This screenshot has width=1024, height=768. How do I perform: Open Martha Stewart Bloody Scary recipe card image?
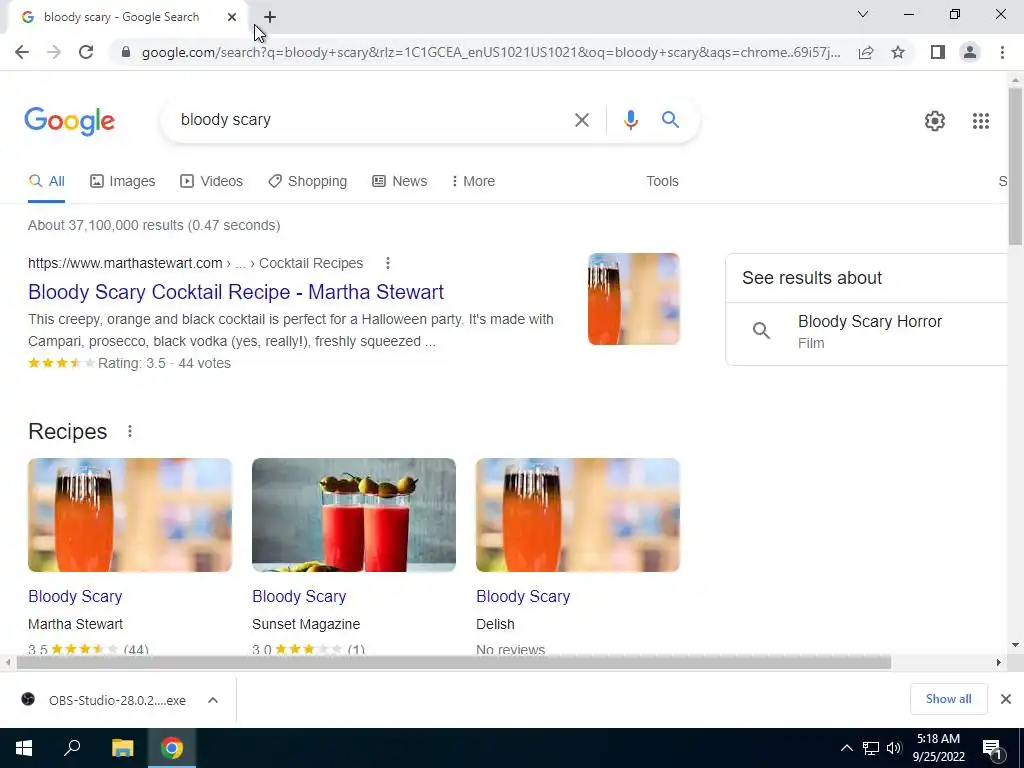tap(130, 515)
